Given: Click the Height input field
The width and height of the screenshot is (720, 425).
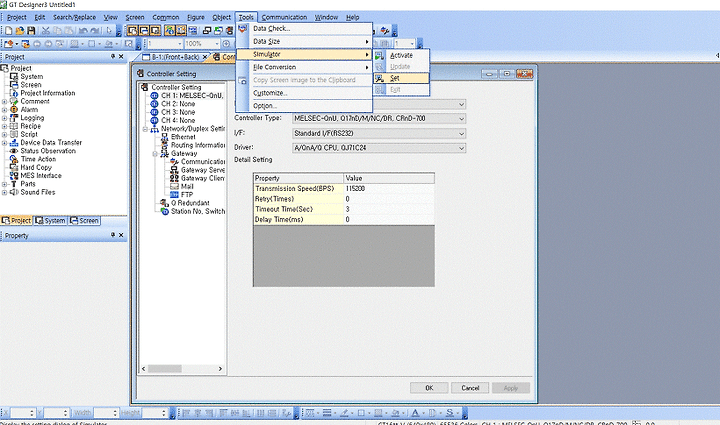Looking at the screenshot, I should (154, 413).
